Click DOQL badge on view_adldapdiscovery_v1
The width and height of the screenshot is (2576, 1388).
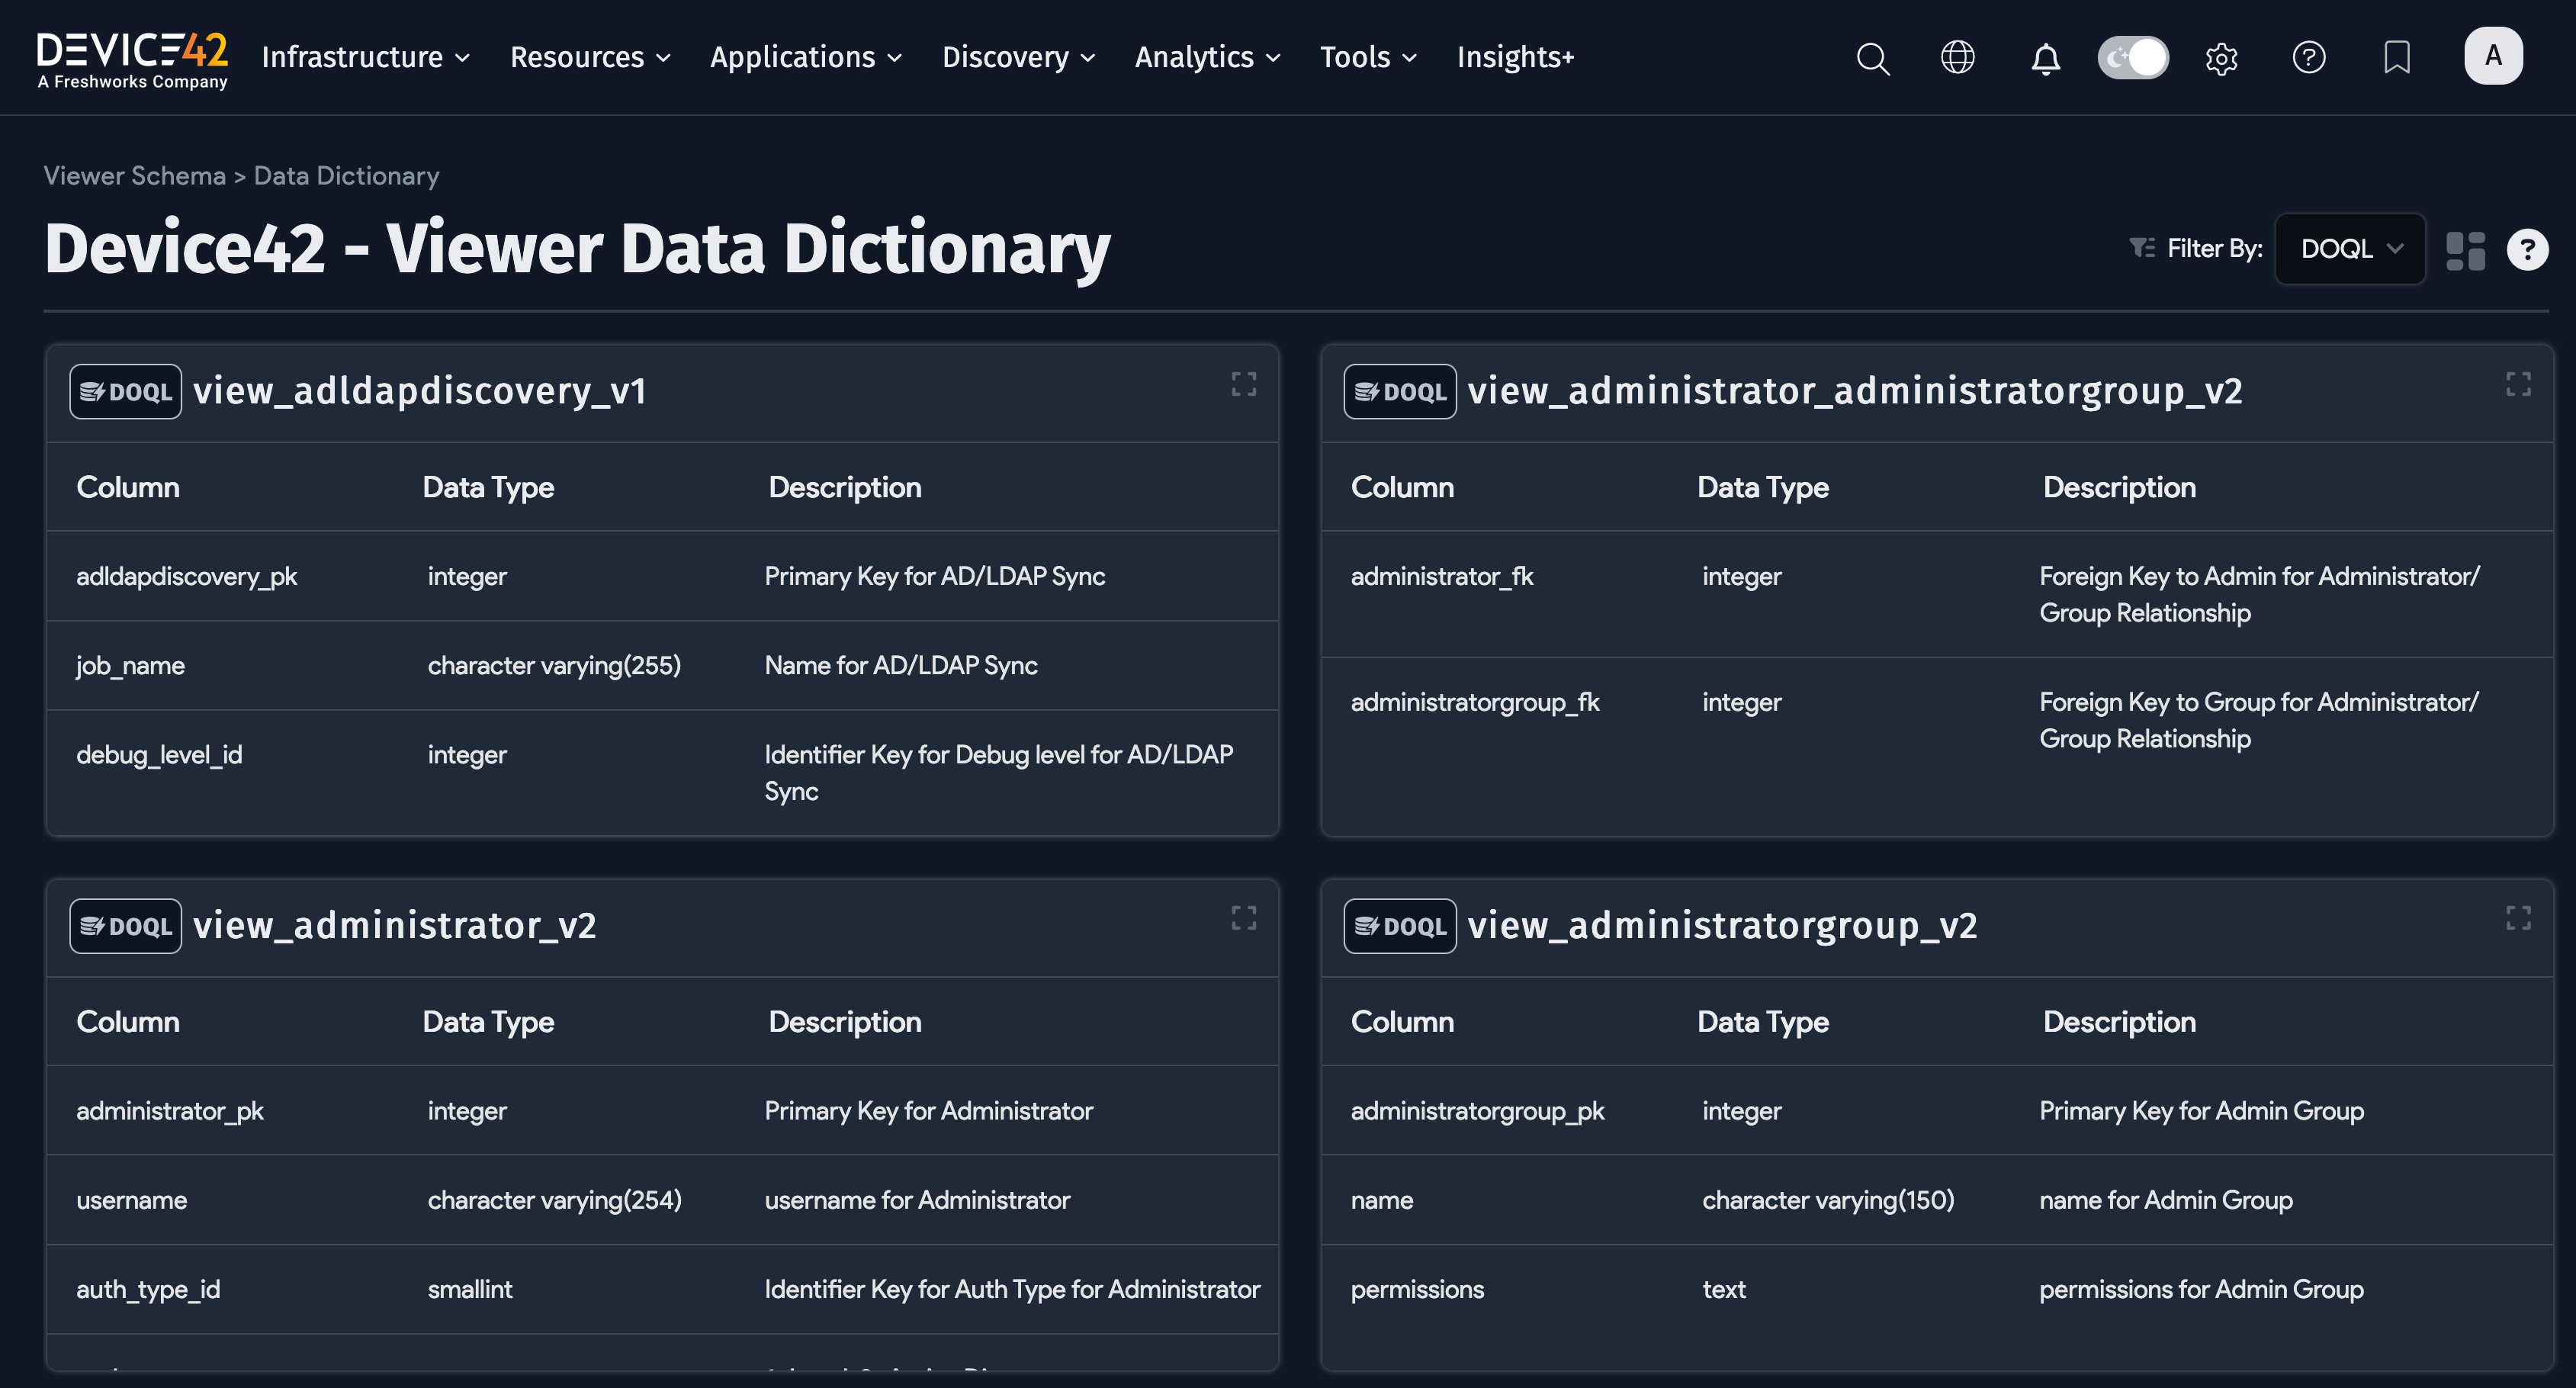125,391
